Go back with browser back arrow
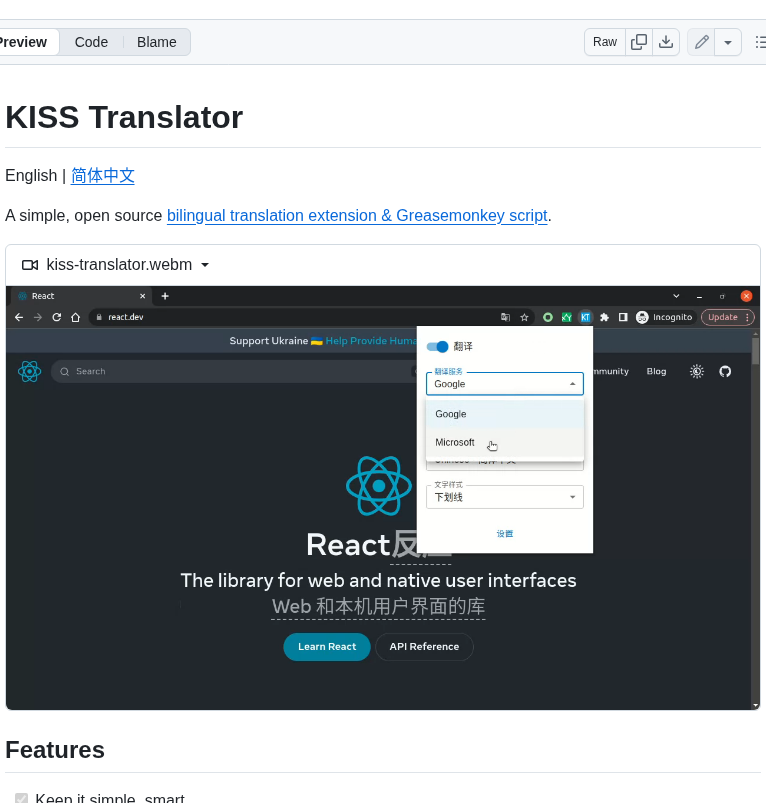Viewport: 766px width, 803px height. [x=19, y=318]
